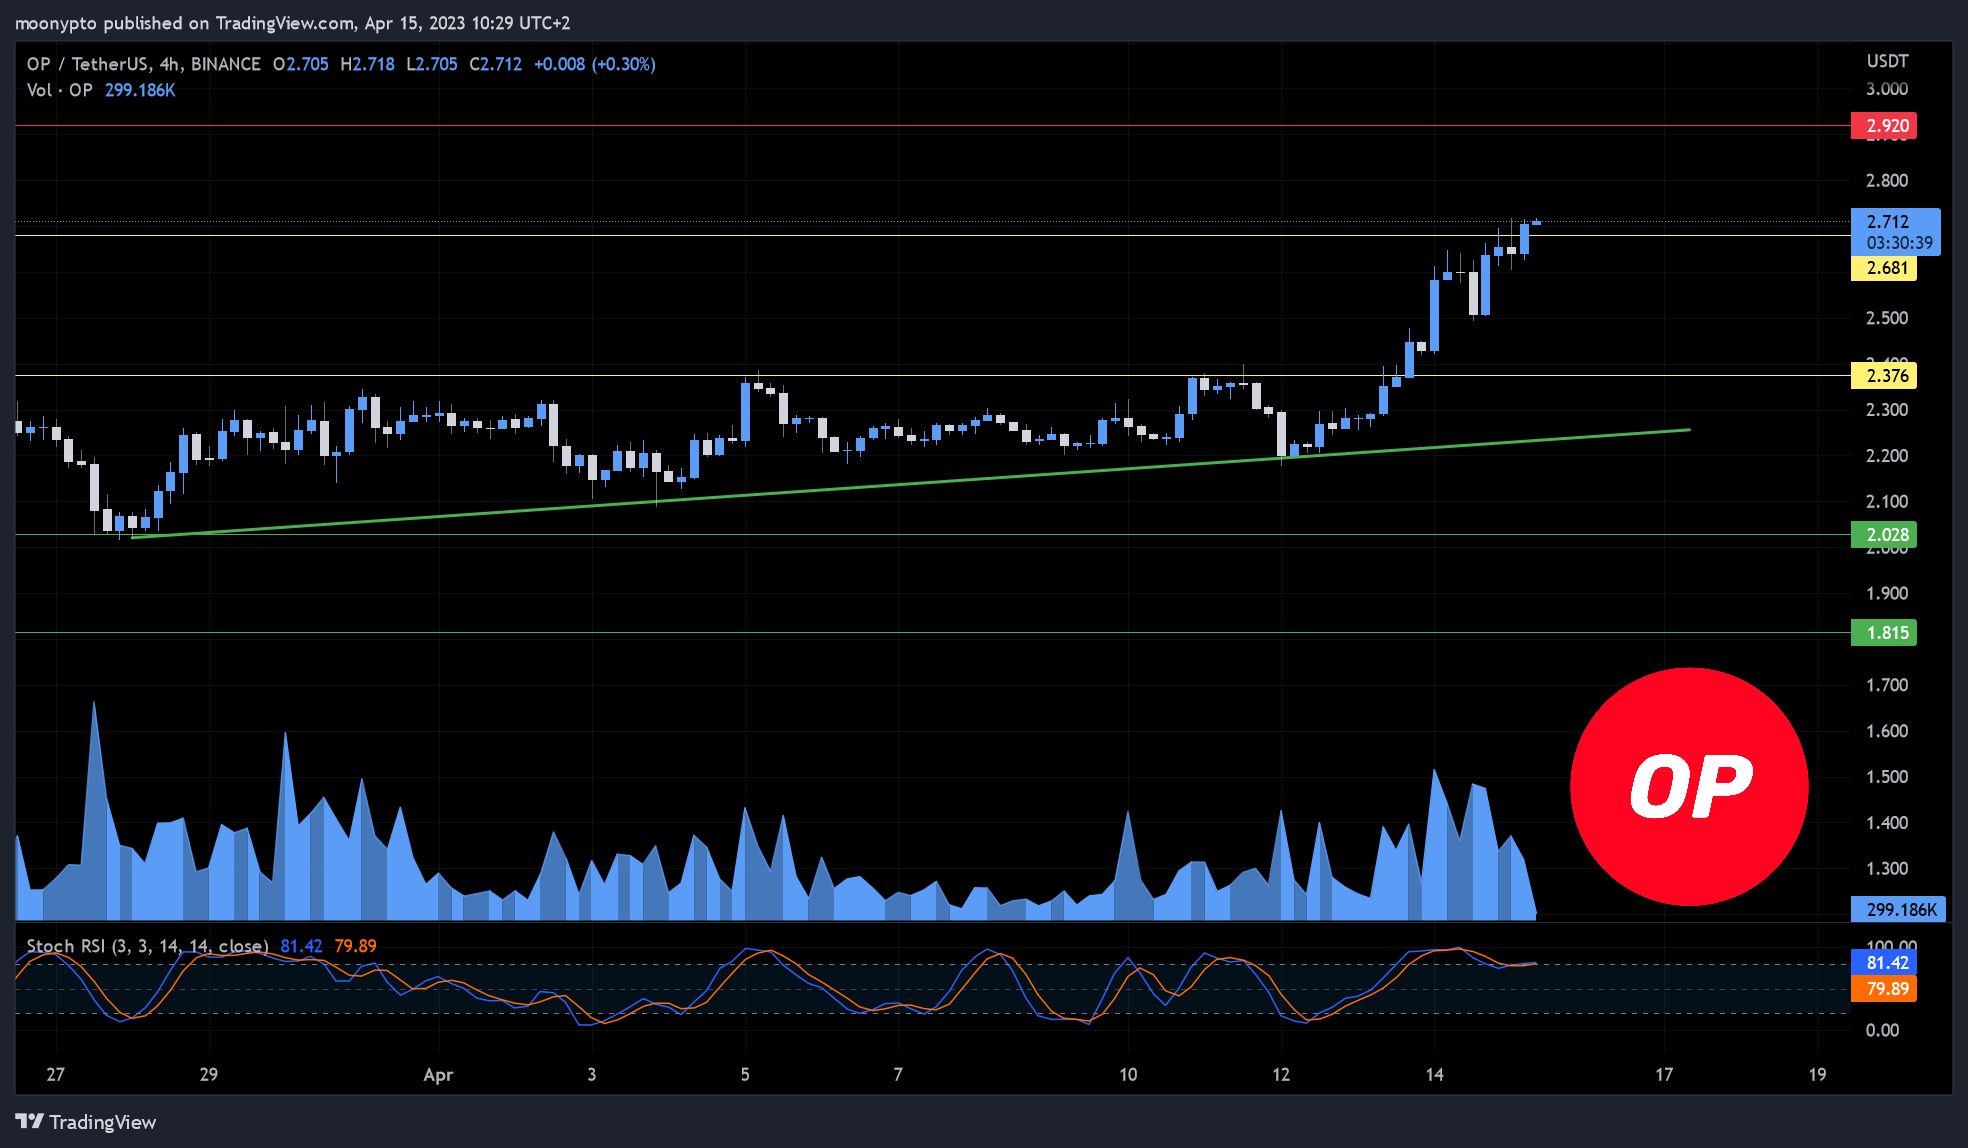Click the published header text at top

(291, 23)
